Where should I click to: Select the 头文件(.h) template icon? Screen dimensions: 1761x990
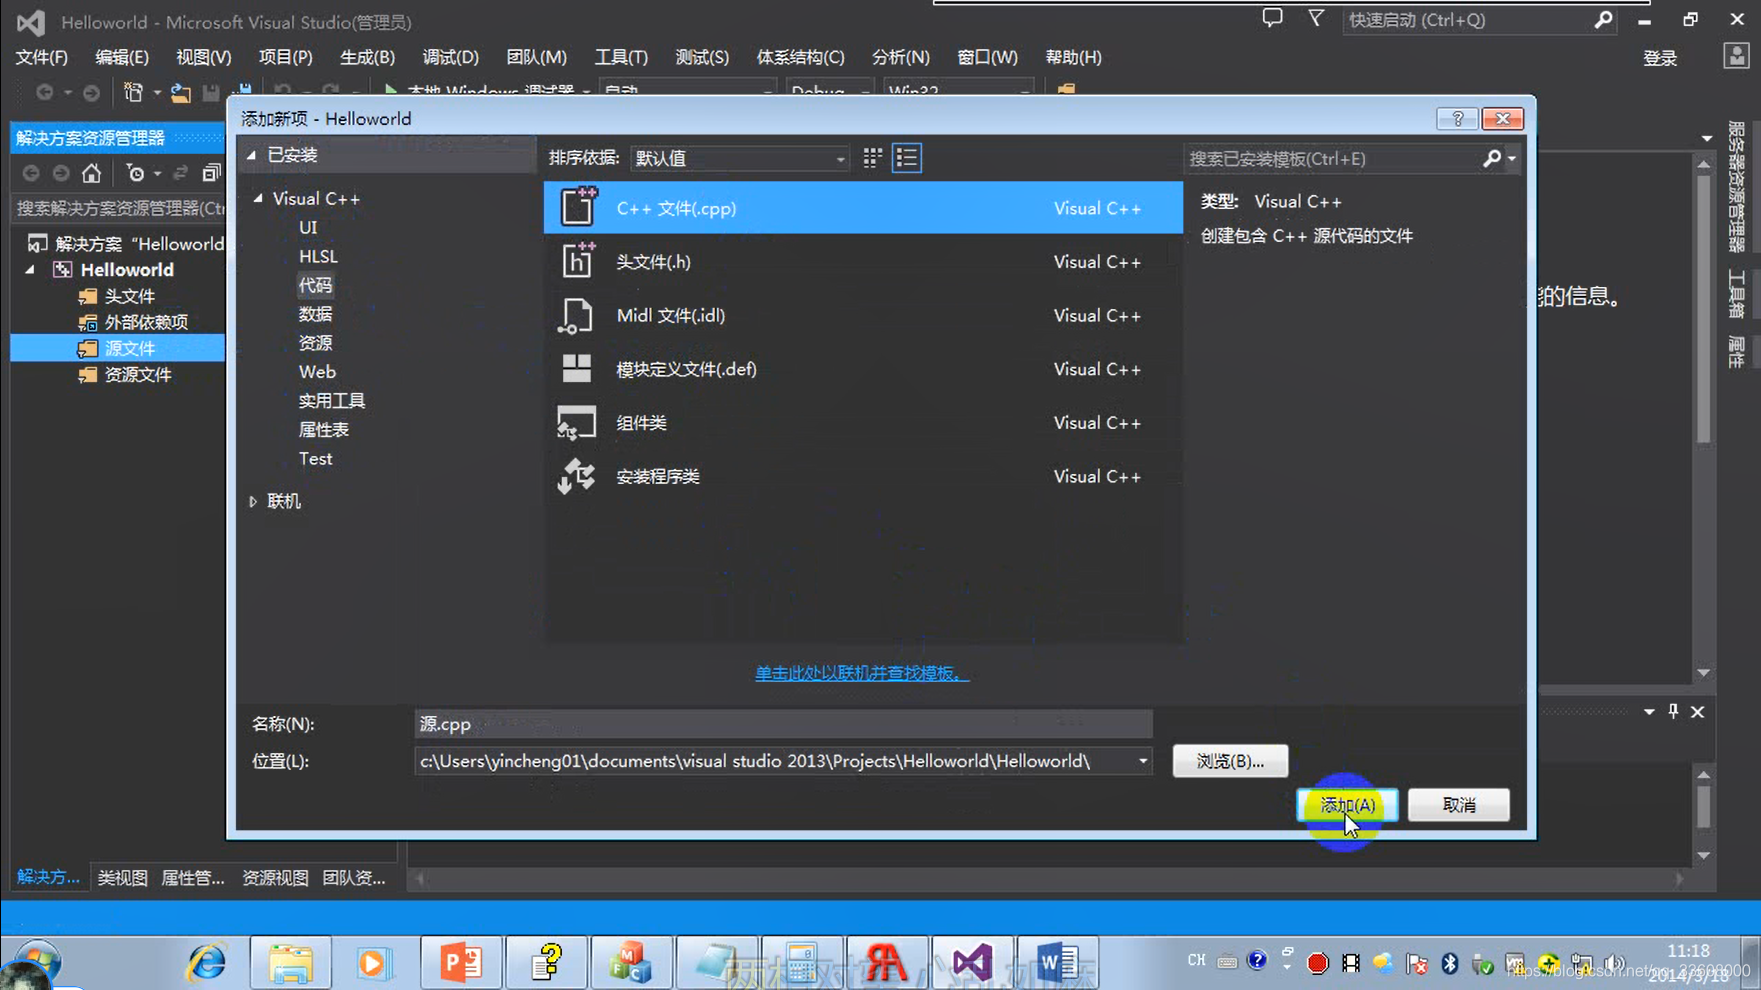coord(577,261)
